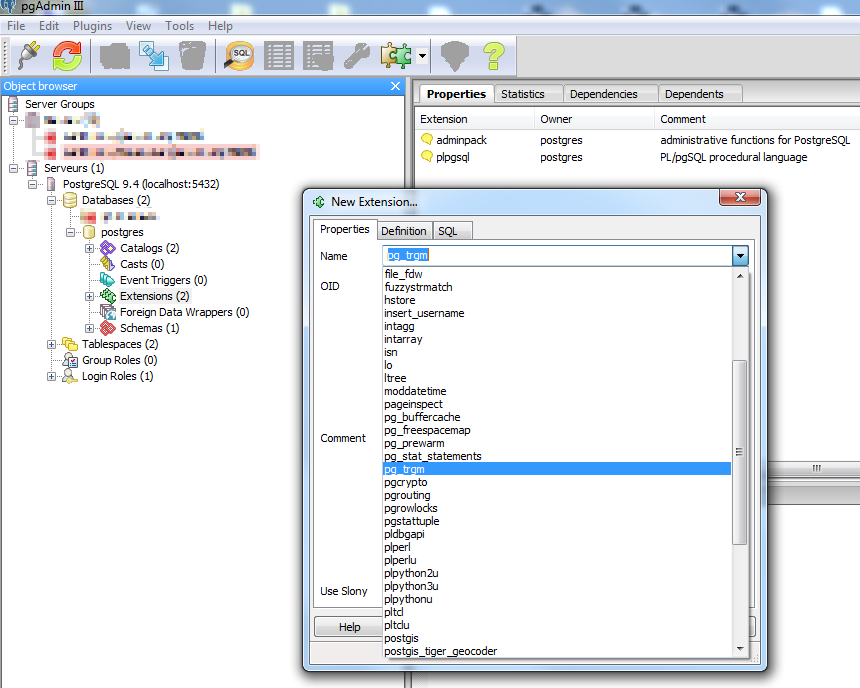Click the Help button in dialog
The image size is (860, 688).
(349, 627)
